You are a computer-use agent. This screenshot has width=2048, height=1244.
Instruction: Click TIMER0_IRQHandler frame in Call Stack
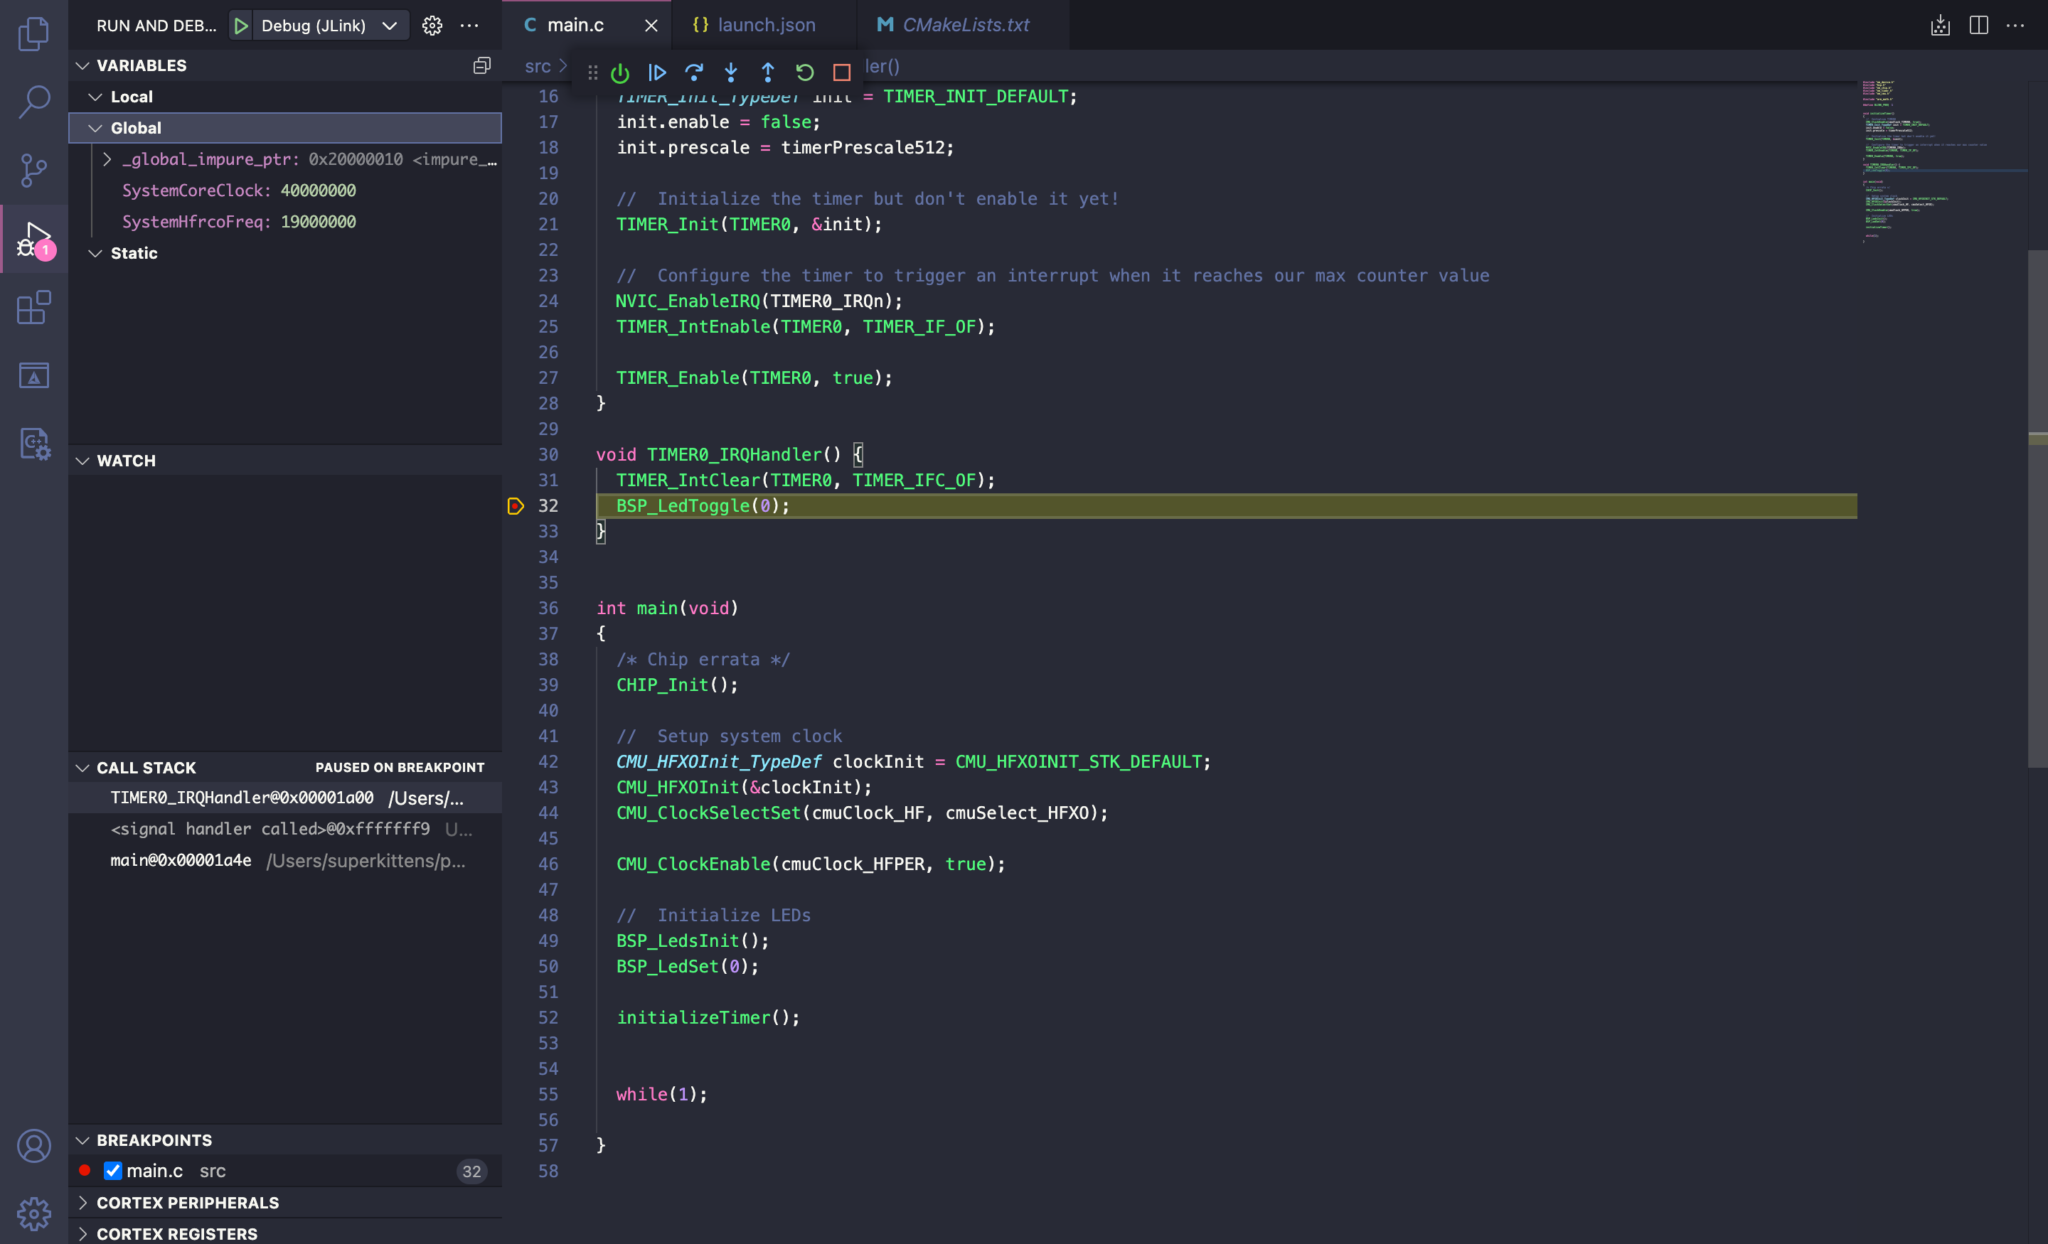[x=240, y=797]
